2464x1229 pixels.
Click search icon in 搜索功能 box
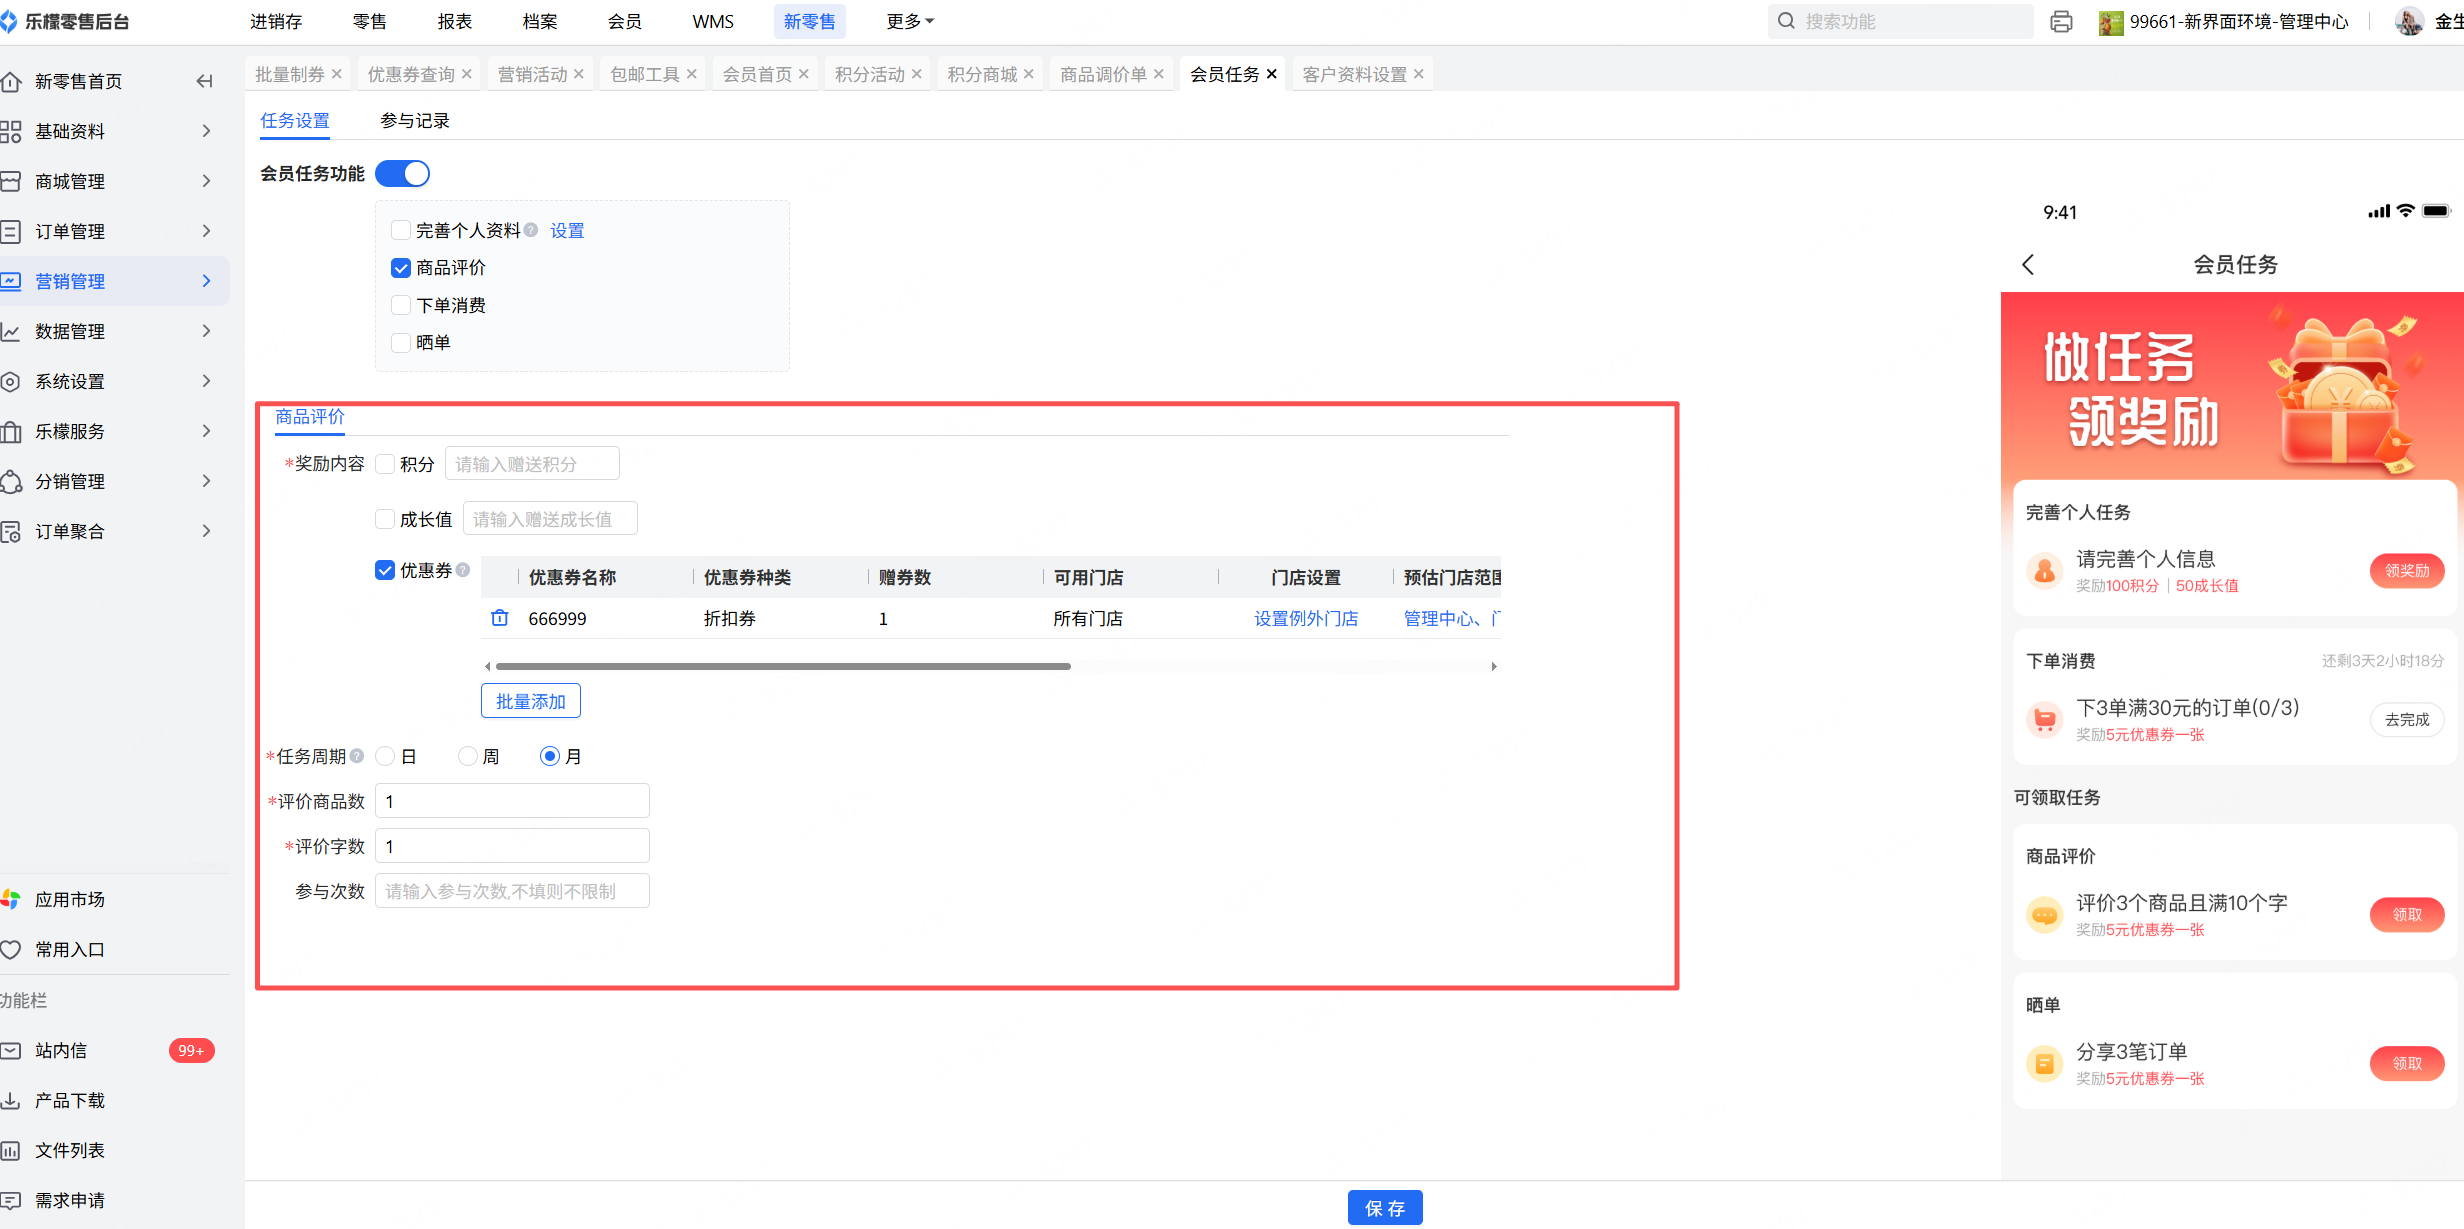pyautogui.click(x=1786, y=21)
